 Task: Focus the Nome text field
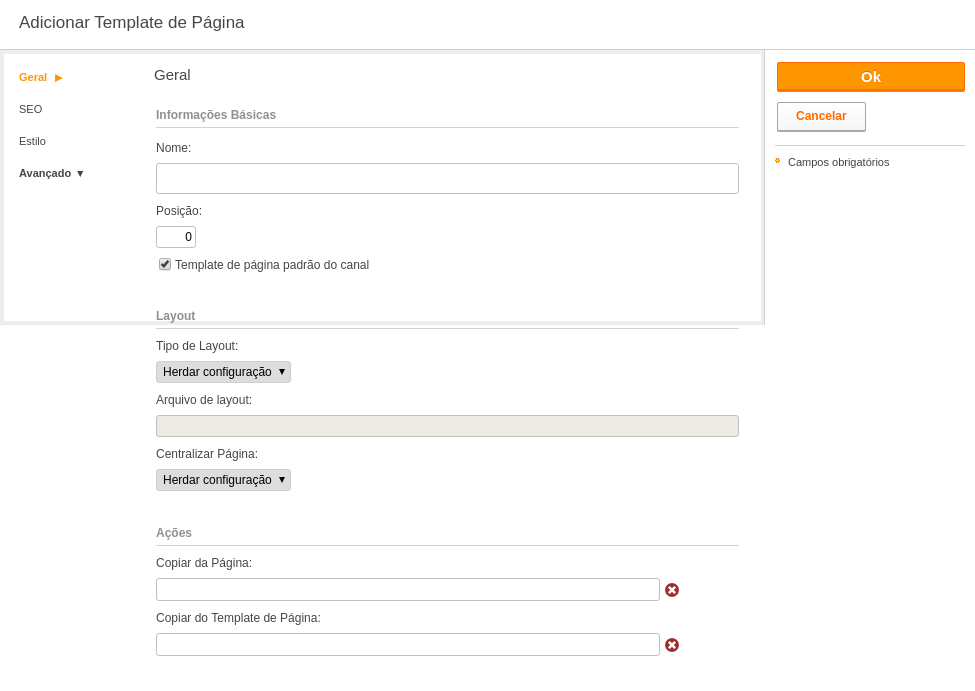447,179
